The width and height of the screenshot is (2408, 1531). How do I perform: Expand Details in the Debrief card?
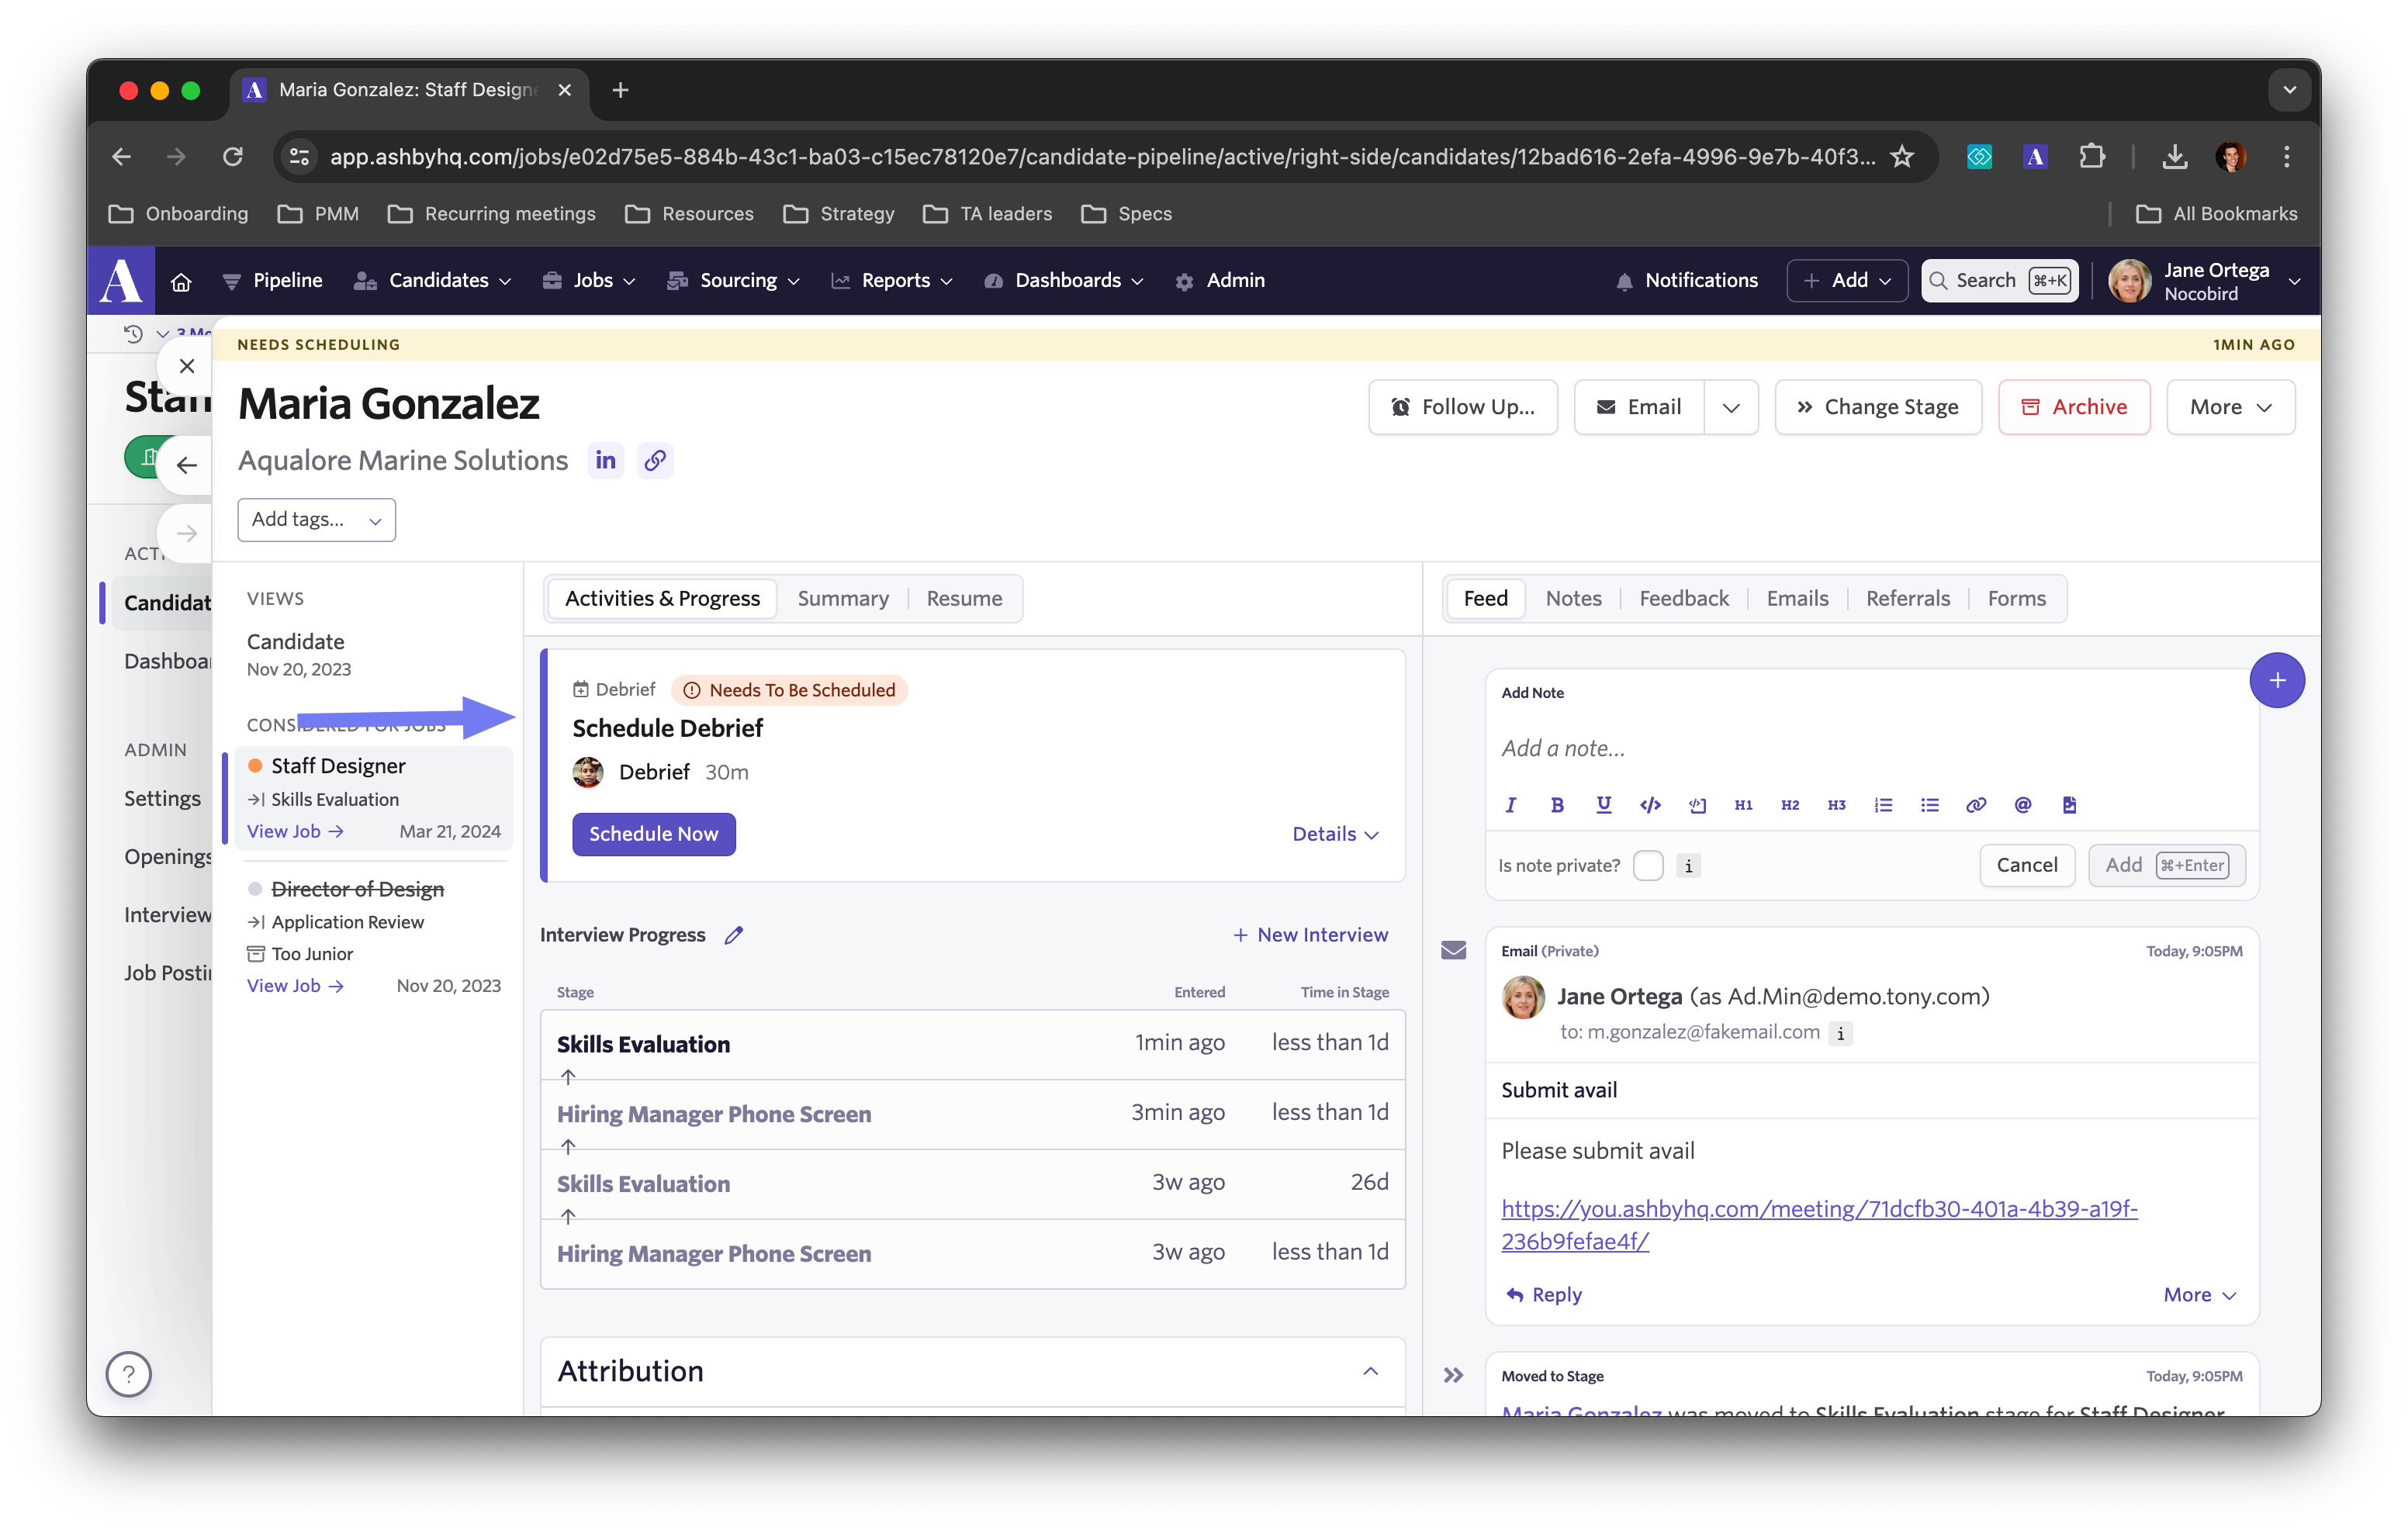[x=1335, y=834]
